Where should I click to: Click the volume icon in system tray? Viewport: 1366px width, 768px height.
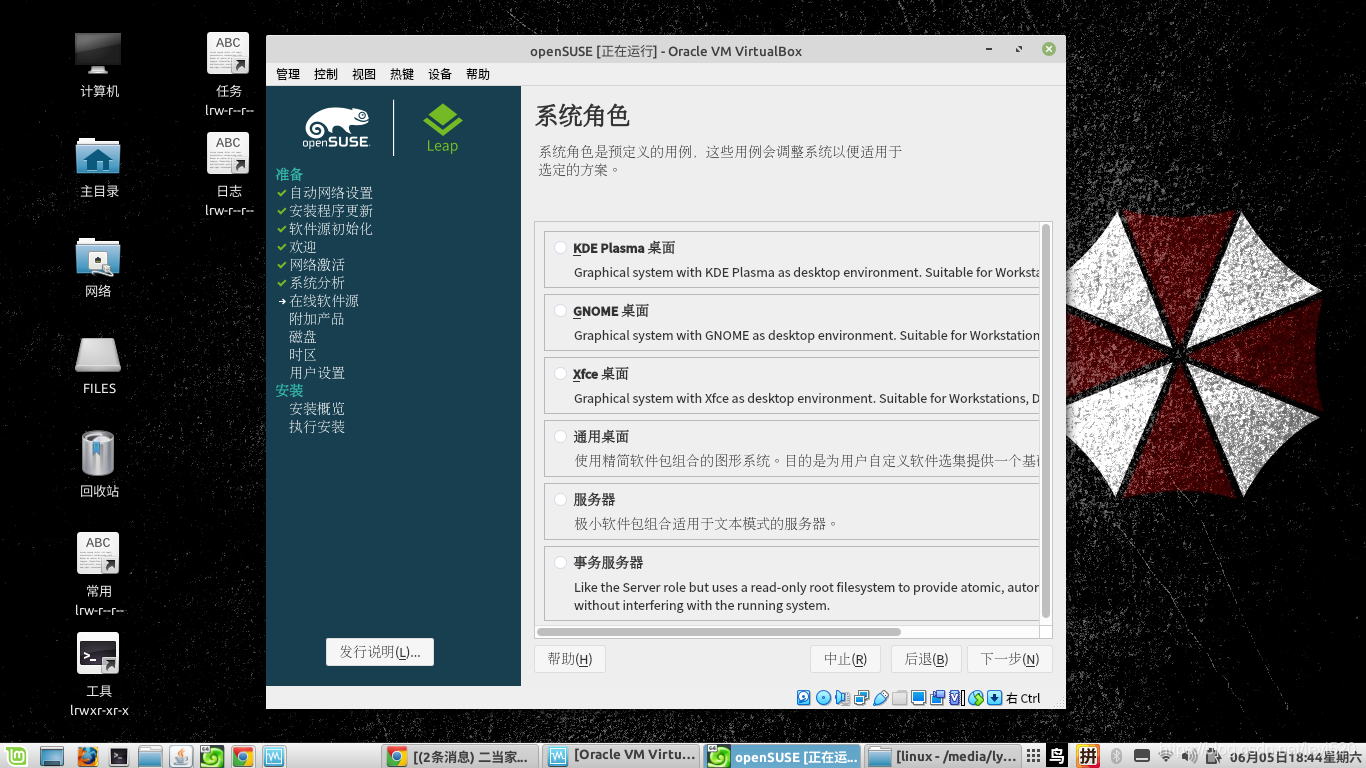point(1188,756)
